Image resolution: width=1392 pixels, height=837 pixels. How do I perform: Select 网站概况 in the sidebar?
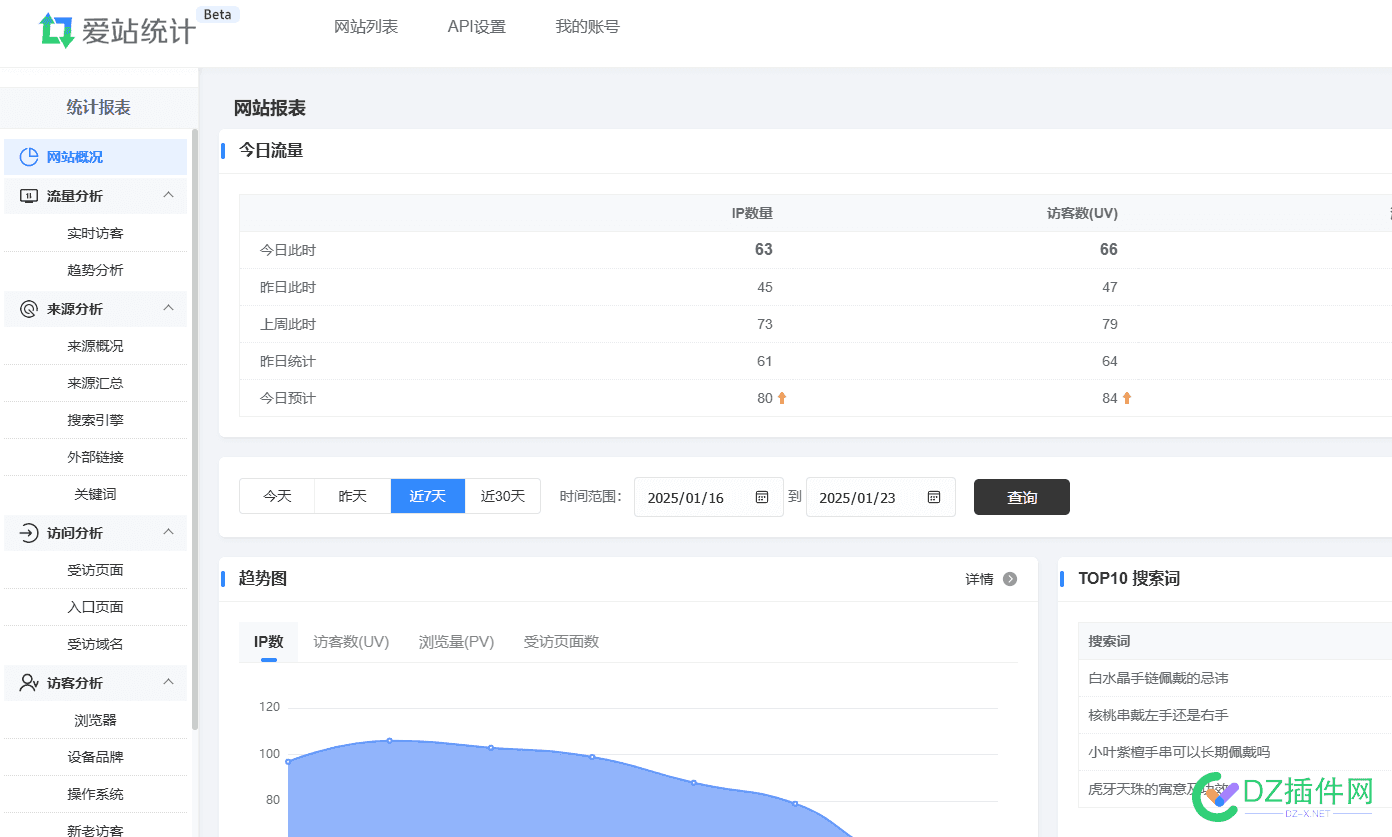pyautogui.click(x=95, y=157)
